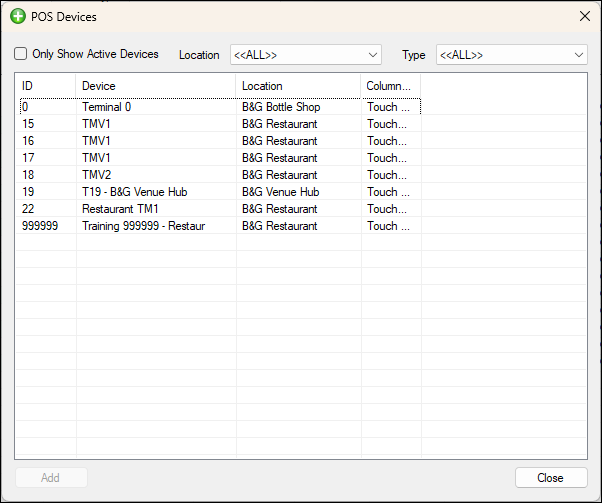
Task: Sort by the Device column header
Action: (156, 86)
